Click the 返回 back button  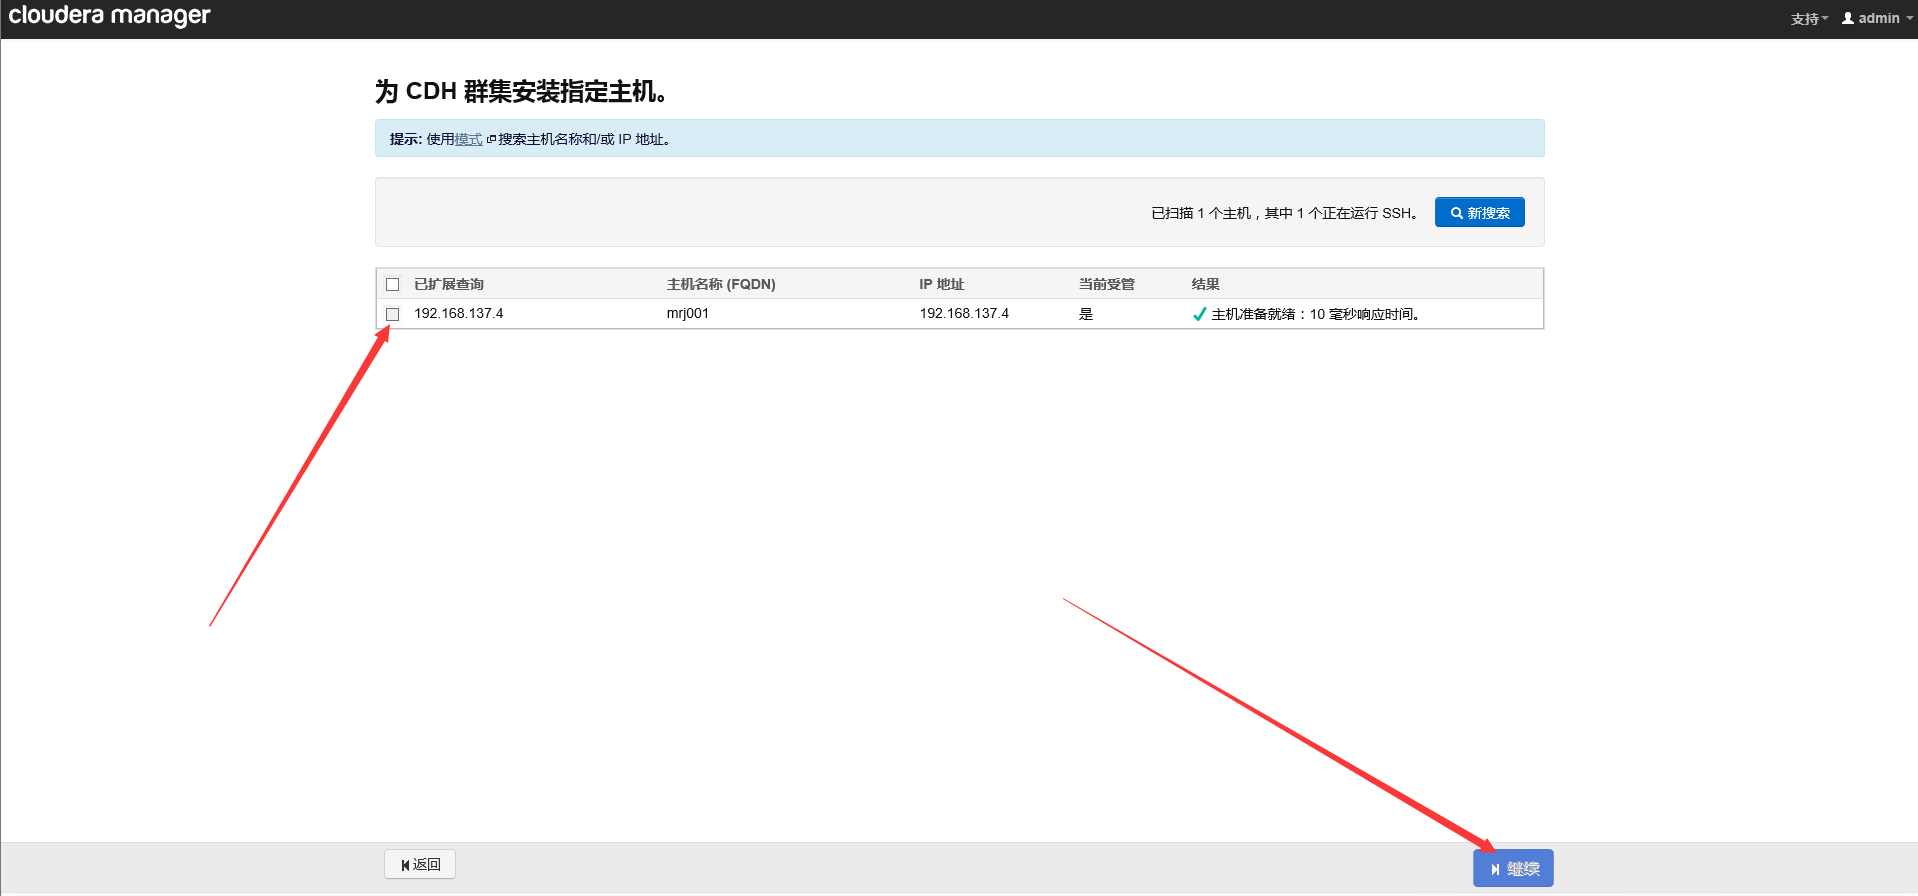pos(420,864)
